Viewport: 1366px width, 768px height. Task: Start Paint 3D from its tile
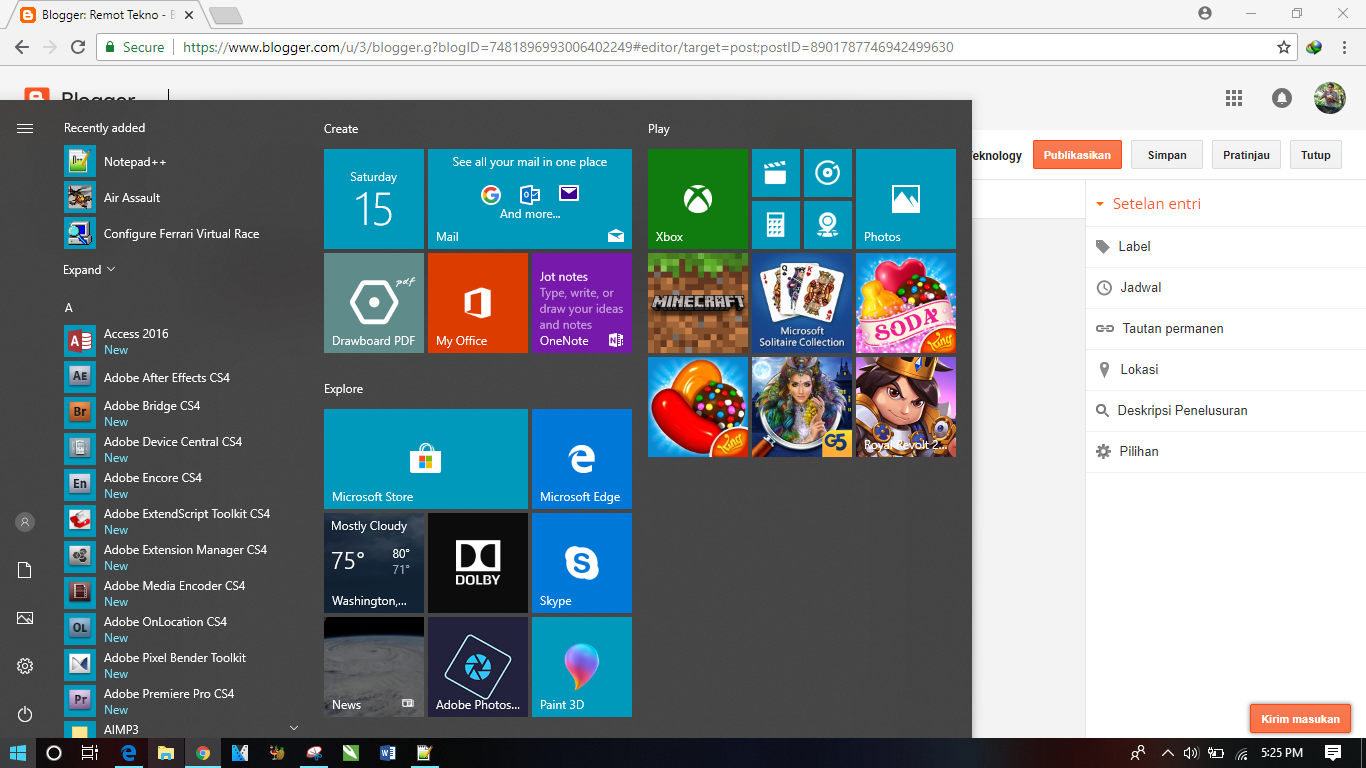tap(581, 667)
